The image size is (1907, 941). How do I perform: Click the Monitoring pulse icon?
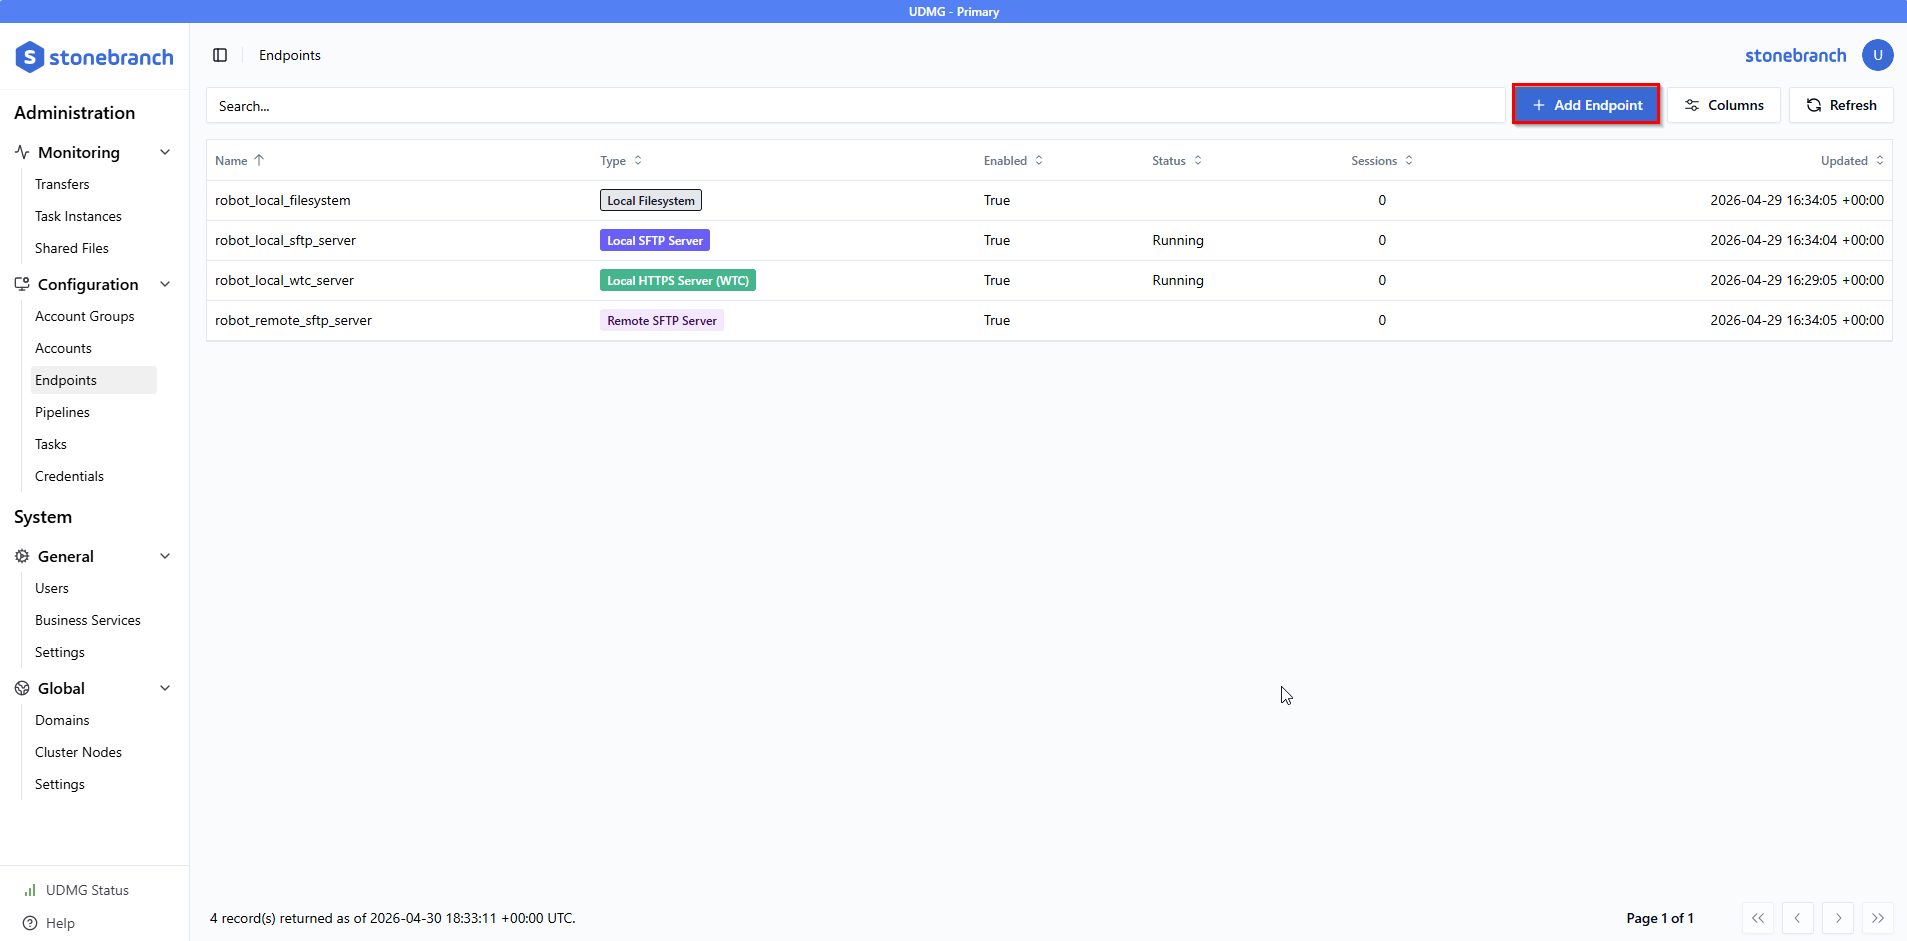22,152
